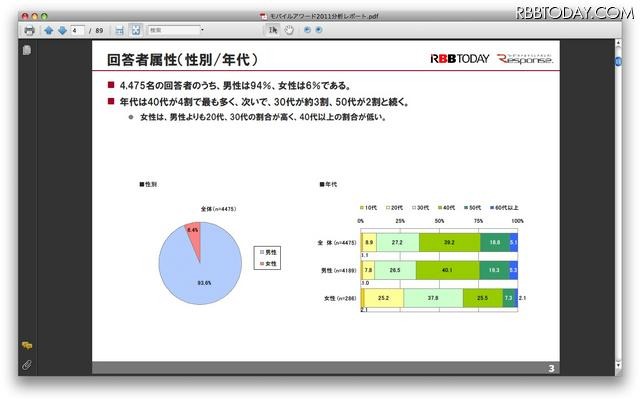This screenshot has width=640, height=400.
Task: Click the next view round arrow button
Action: 319,30
